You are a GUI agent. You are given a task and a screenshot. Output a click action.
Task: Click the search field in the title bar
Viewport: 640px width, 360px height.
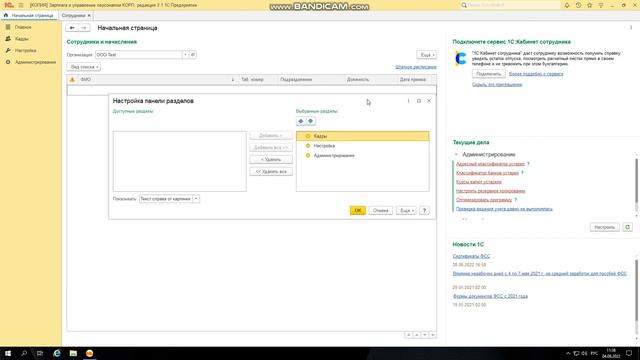(x=510, y=5)
